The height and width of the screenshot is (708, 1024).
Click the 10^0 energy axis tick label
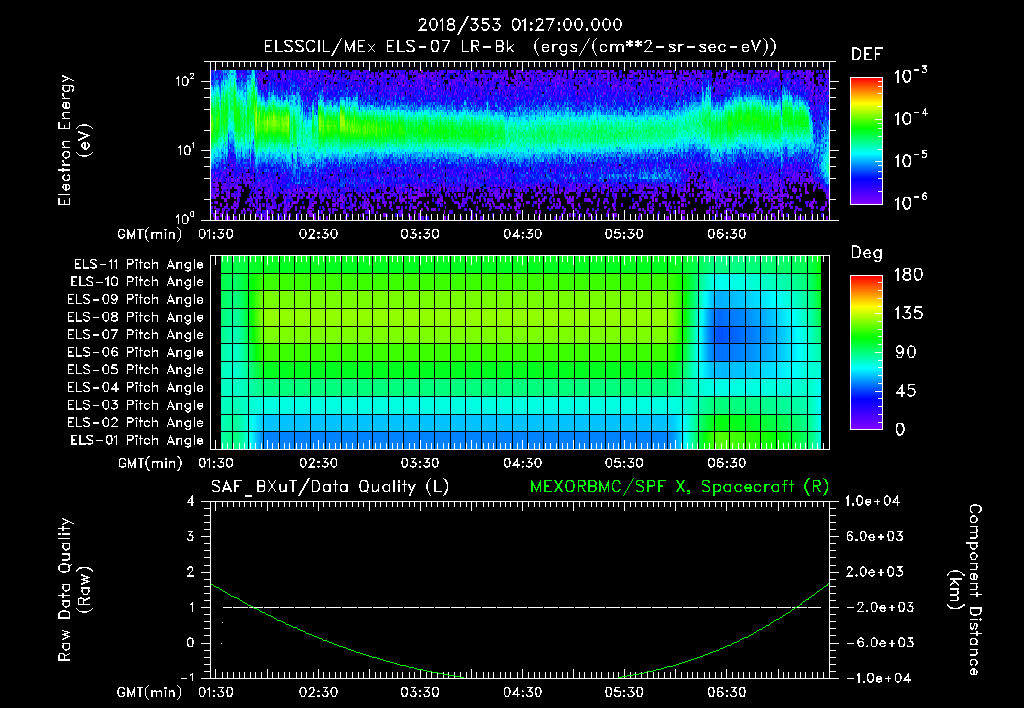pos(185,217)
